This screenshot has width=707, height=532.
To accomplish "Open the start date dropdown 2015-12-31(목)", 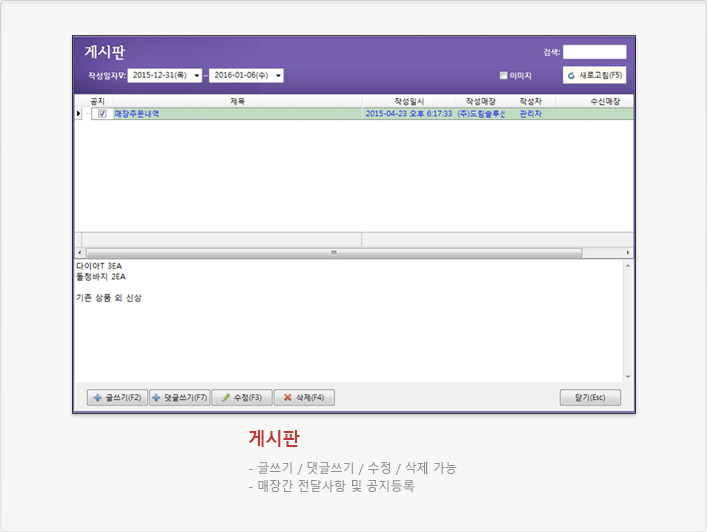I will pyautogui.click(x=197, y=75).
